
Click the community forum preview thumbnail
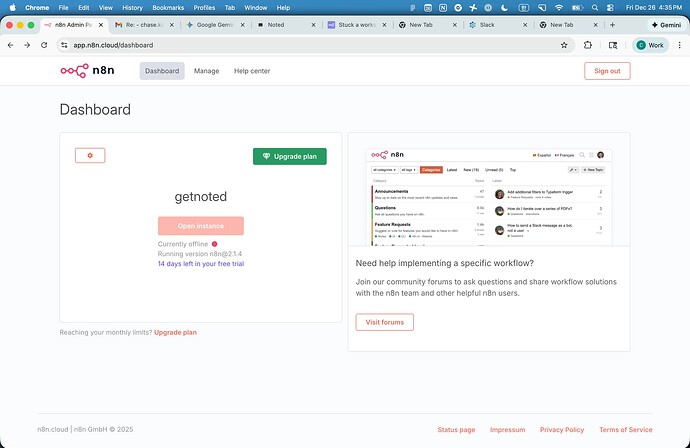coord(489,197)
